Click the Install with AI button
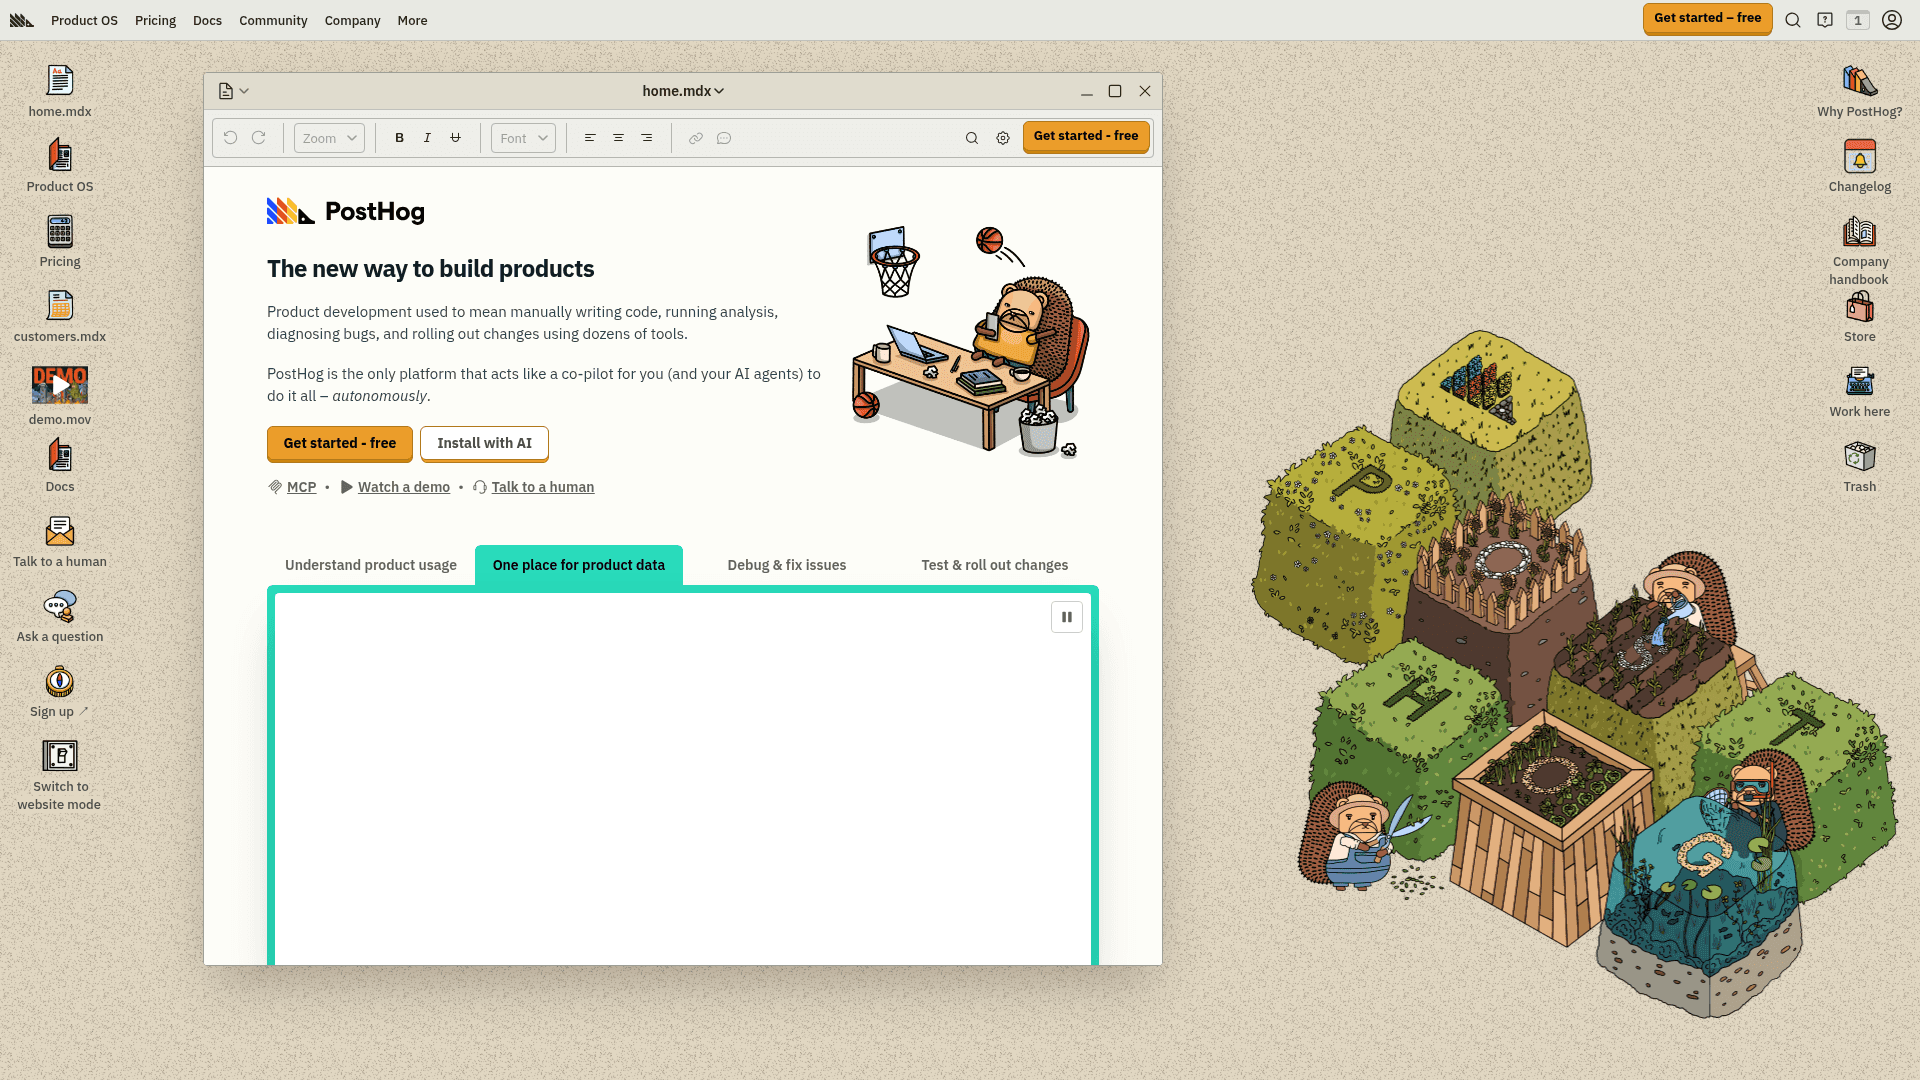 pos(484,443)
